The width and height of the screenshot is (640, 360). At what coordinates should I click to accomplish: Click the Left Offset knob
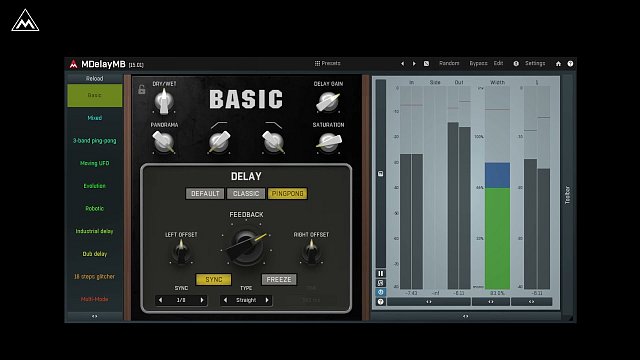181,252
